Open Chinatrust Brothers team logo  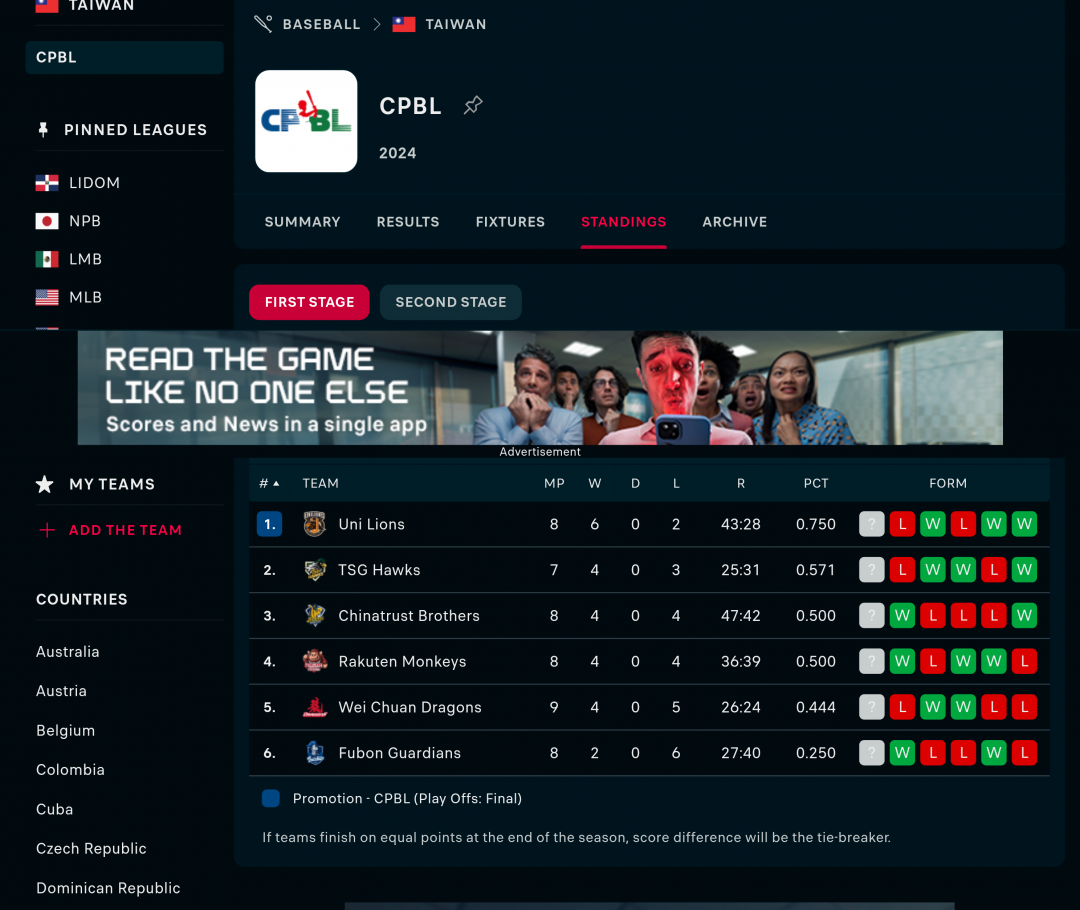315,615
